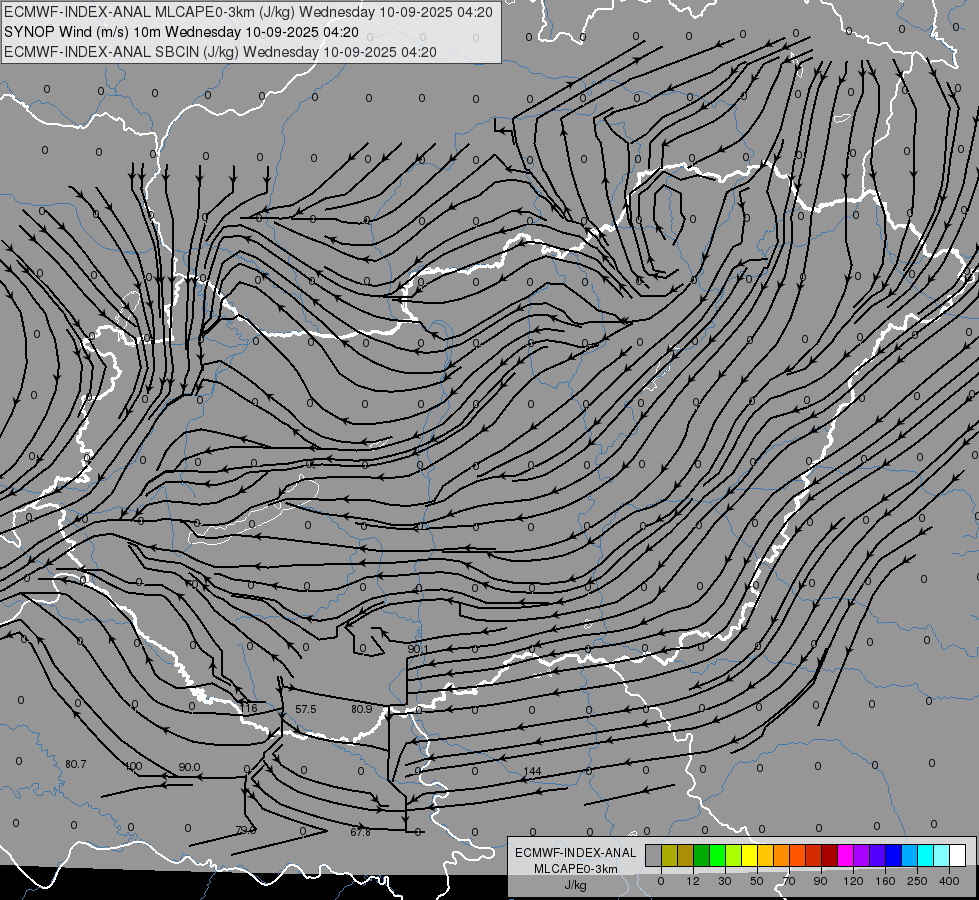Click the MLCAPE0-3km title line at top
Image resolution: width=979 pixels, height=900 pixels.
point(248,12)
